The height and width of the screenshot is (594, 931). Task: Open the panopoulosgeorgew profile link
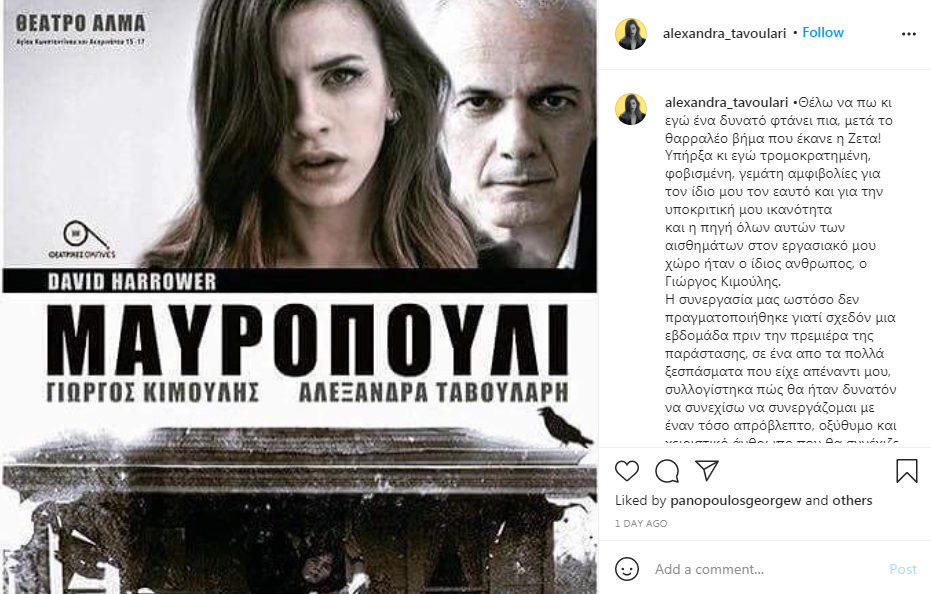736,500
